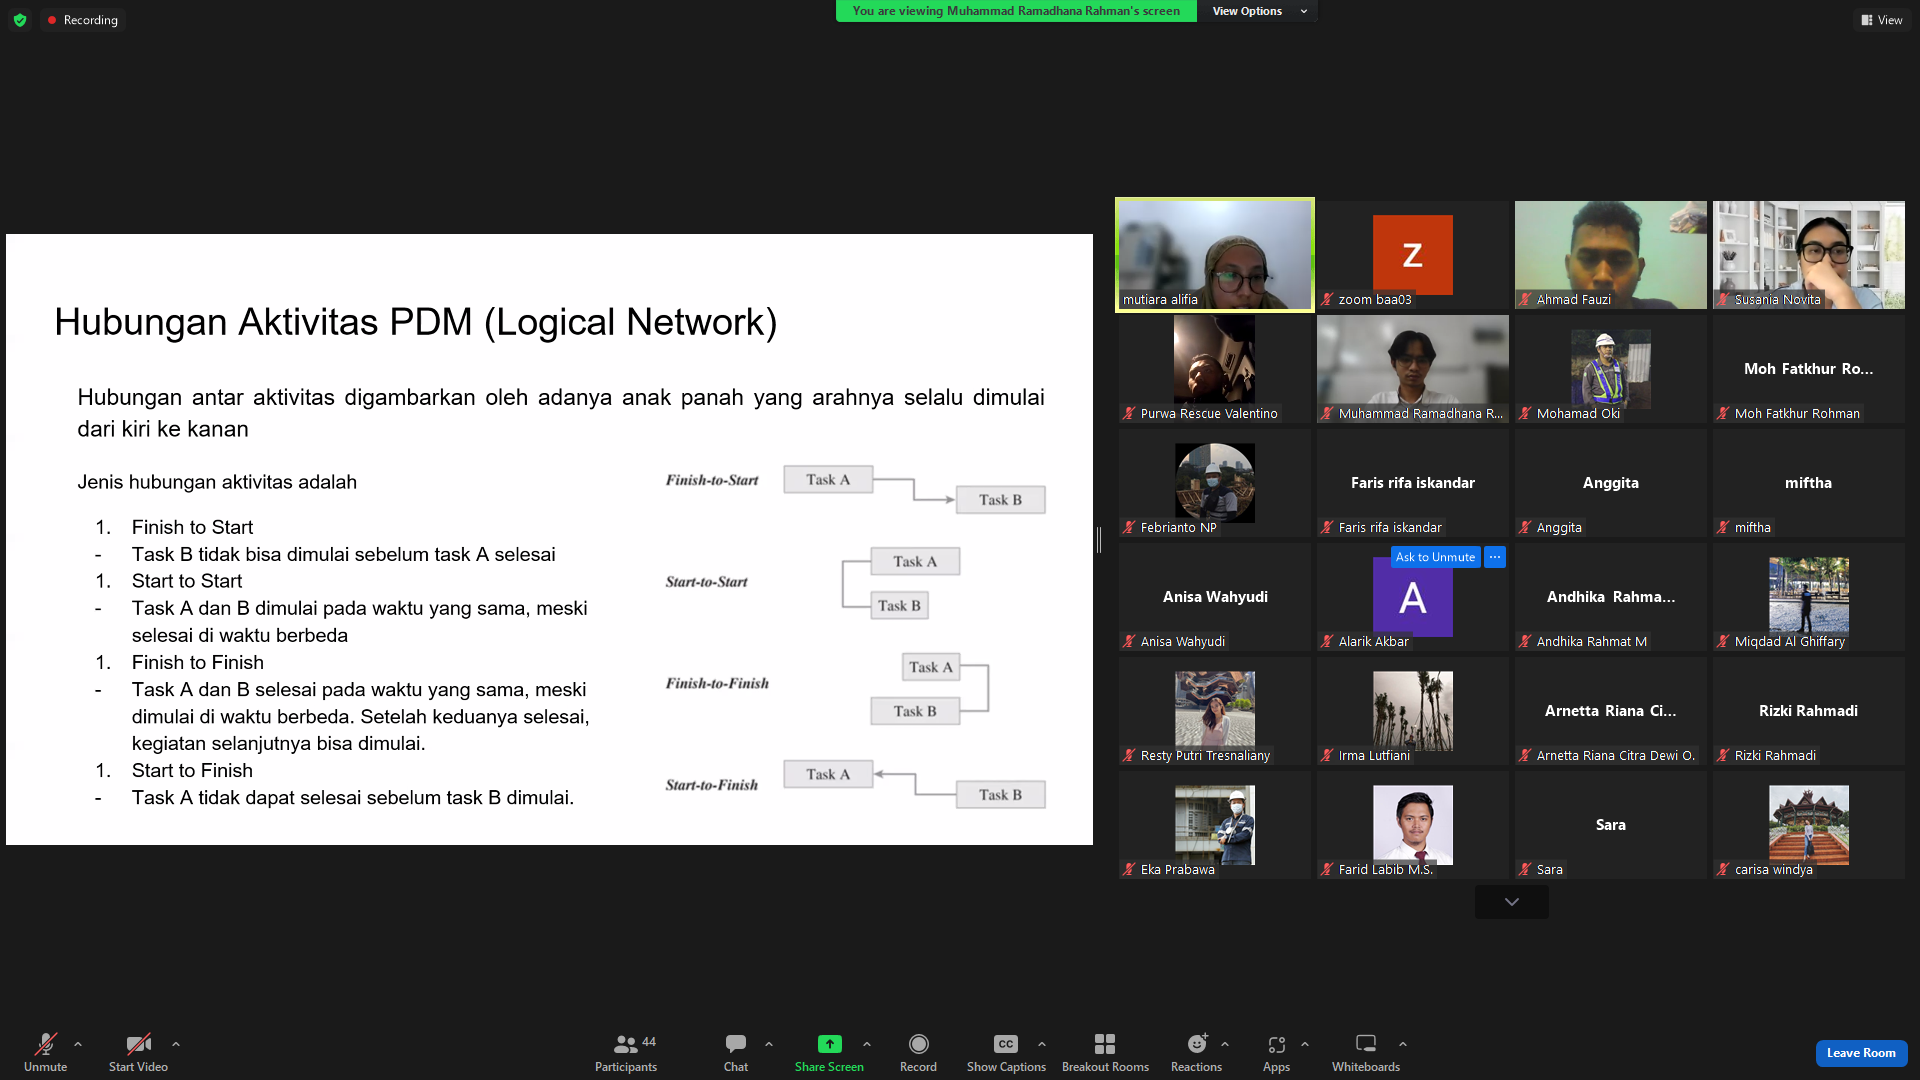Expand Reactions options arrow
This screenshot has height=1080, width=1920.
(1225, 1044)
